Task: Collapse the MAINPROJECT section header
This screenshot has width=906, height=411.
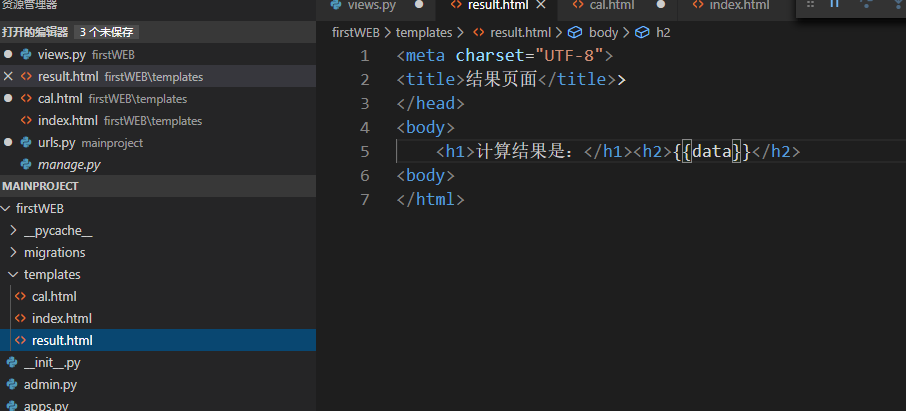Action: click(x=158, y=186)
